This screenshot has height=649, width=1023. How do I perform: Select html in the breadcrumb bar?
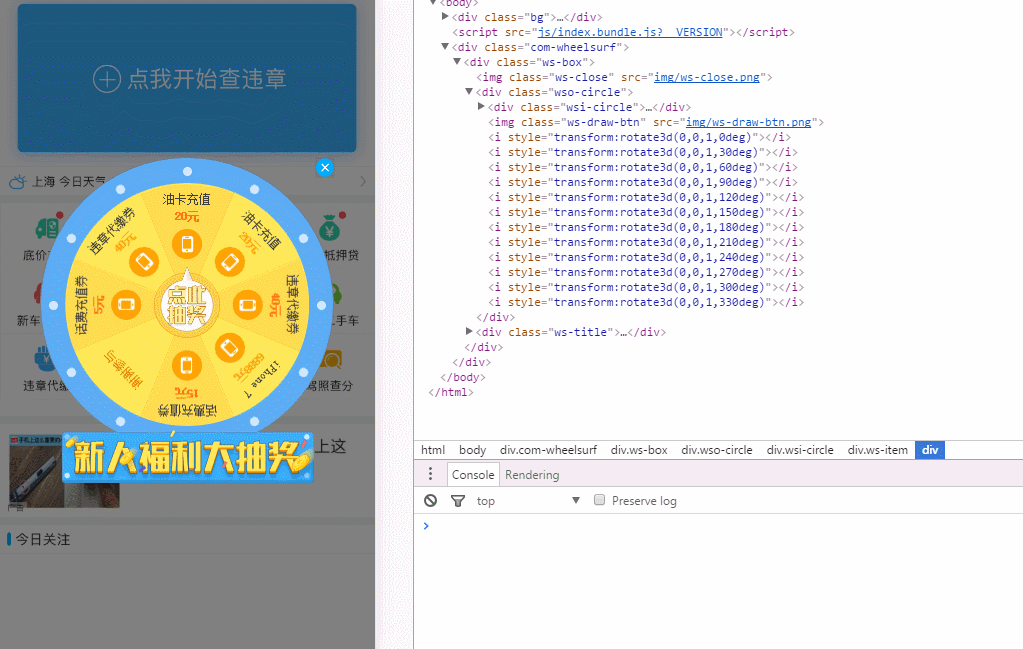433,450
